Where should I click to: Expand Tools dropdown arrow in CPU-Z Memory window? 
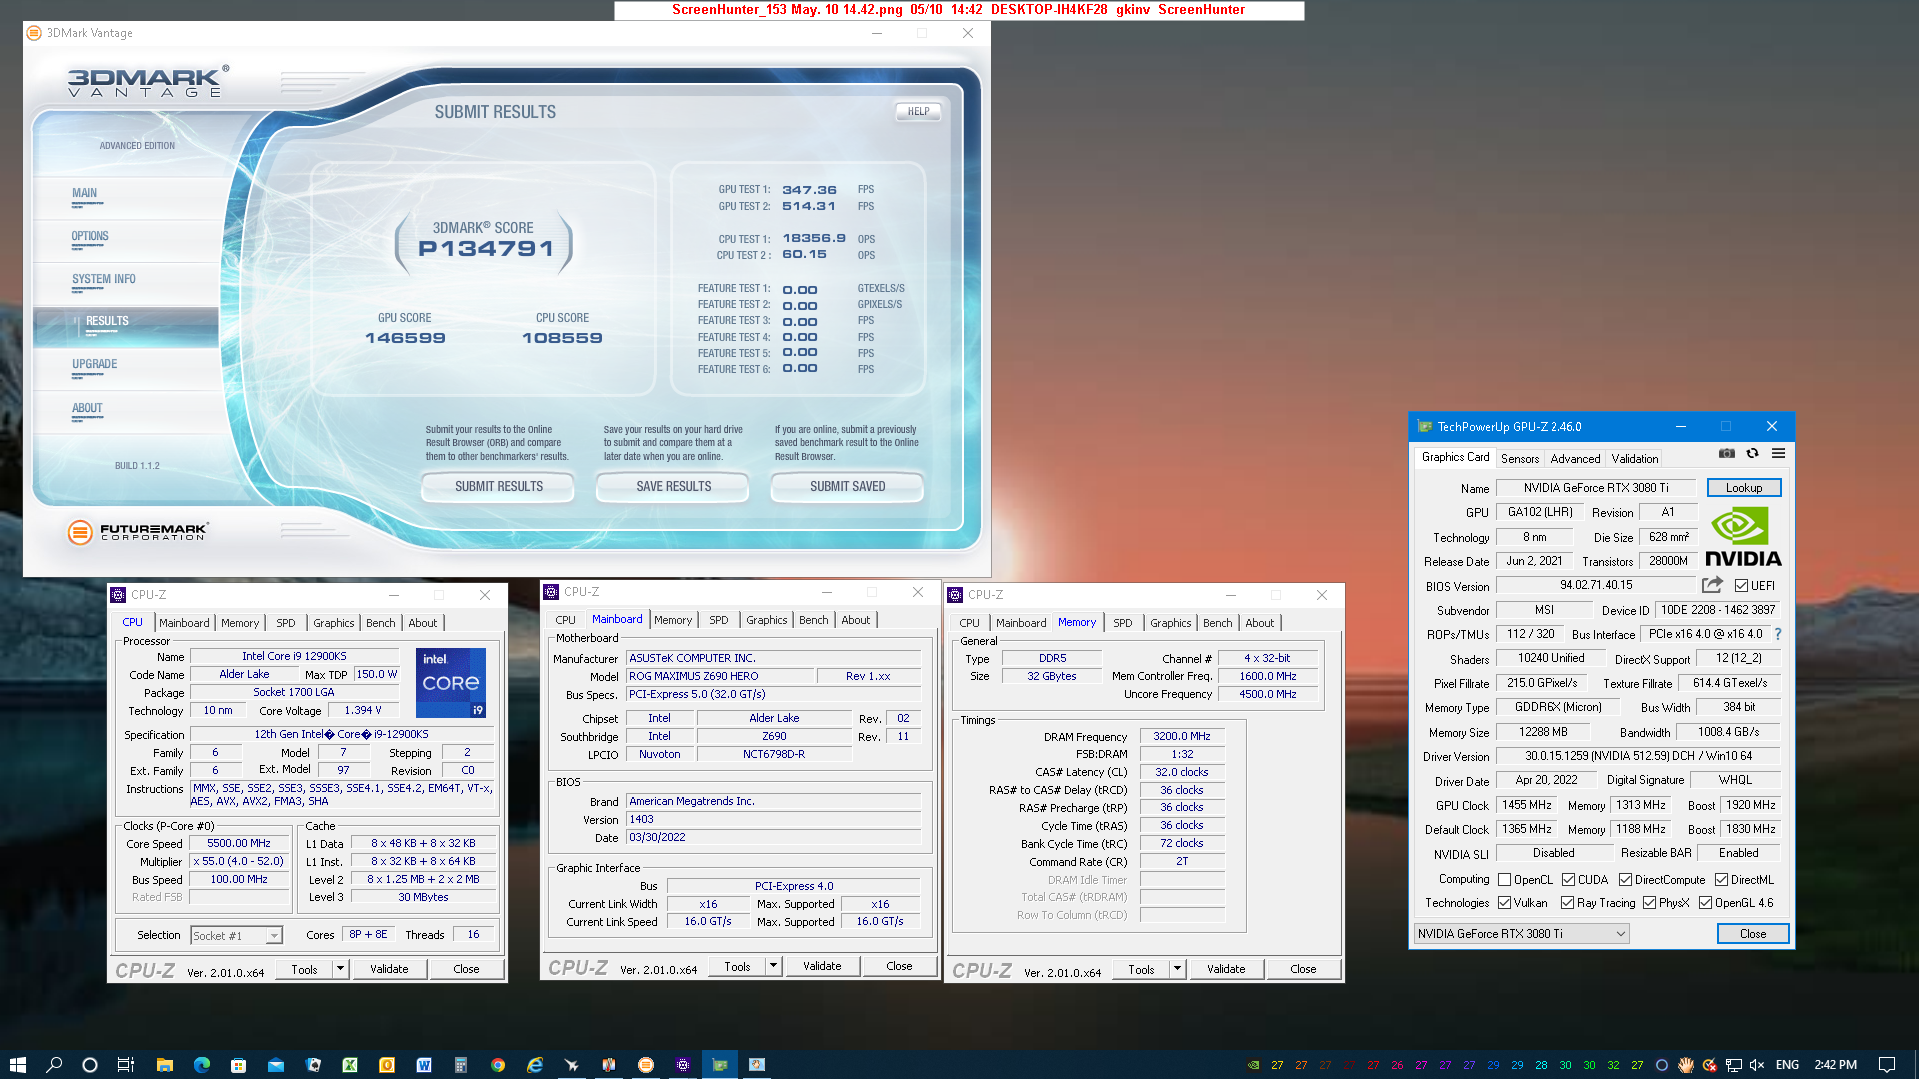click(1177, 969)
